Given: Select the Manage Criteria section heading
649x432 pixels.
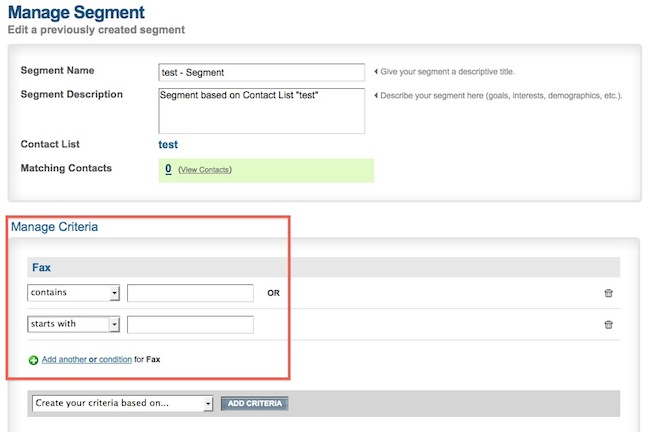Looking at the screenshot, I should (x=54, y=227).
